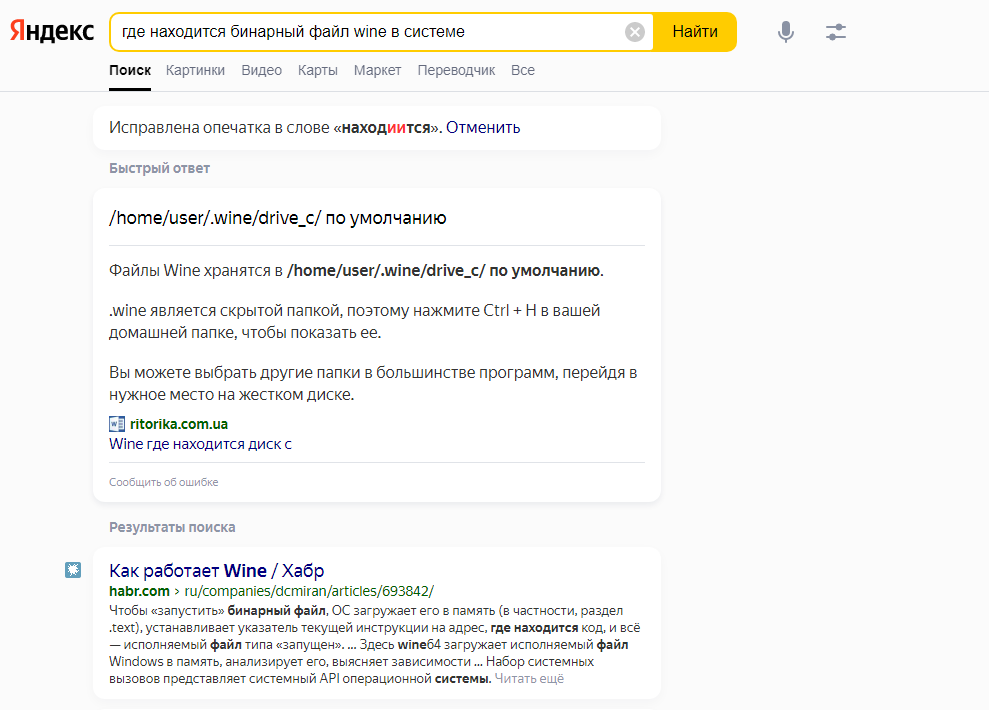Viewport: 989px width, 710px height.
Task: Expand snippet with Читать ещё
Action: [529, 679]
